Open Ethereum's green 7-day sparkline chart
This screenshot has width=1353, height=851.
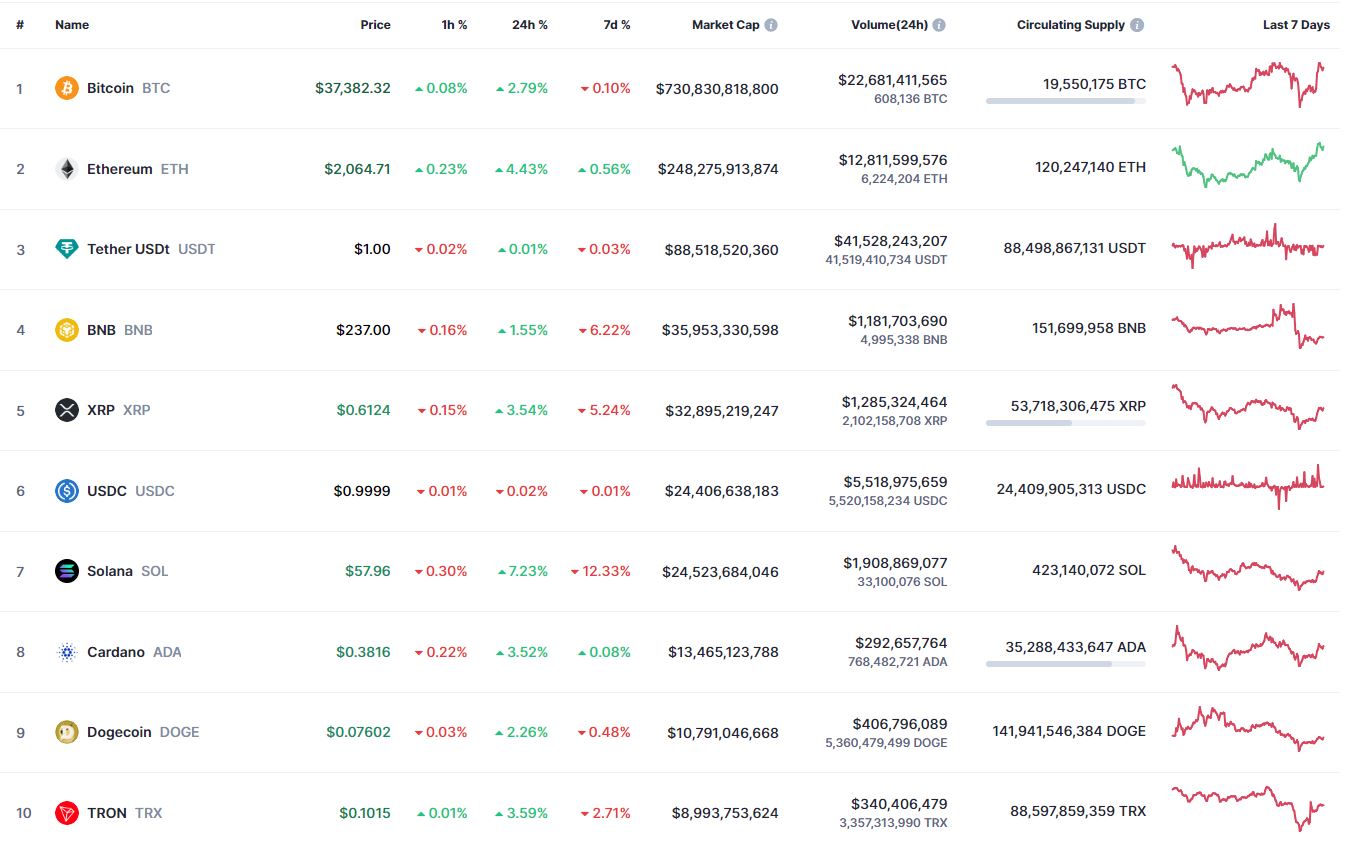pos(1249,165)
